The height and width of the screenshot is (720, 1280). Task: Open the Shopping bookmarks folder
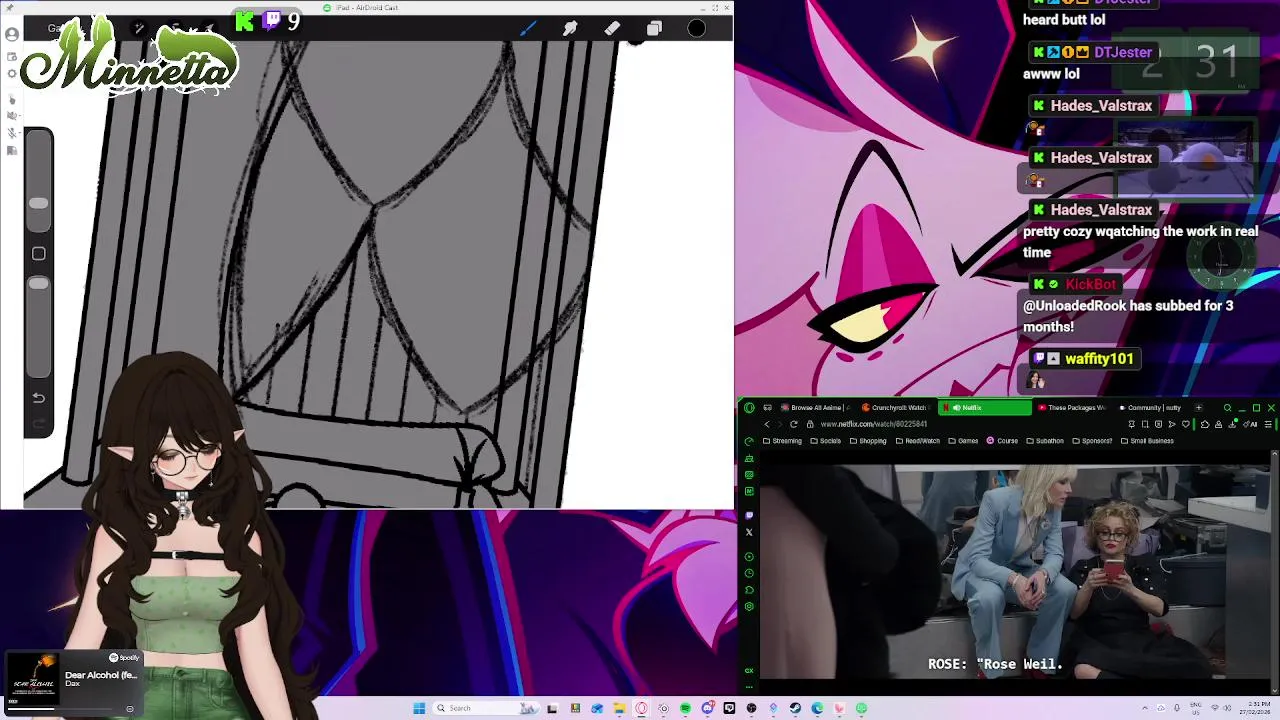(868, 441)
